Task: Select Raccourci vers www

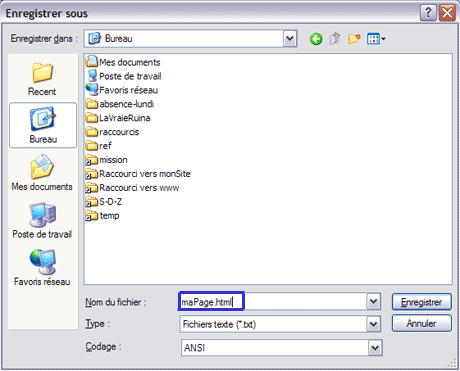Action: click(x=132, y=188)
